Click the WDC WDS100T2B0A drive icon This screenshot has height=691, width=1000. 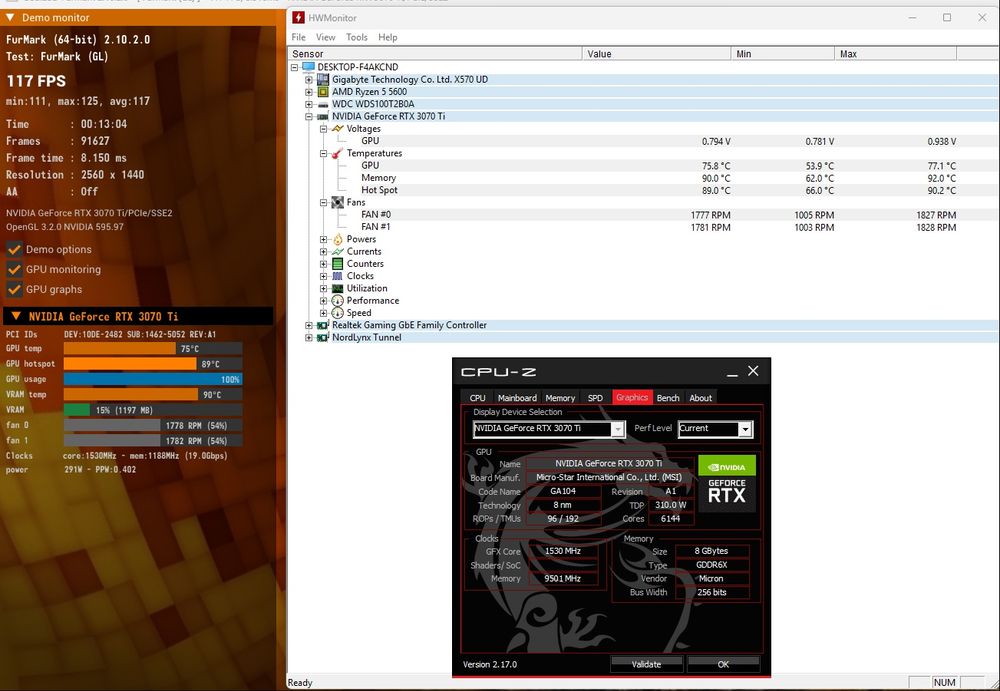pos(323,104)
